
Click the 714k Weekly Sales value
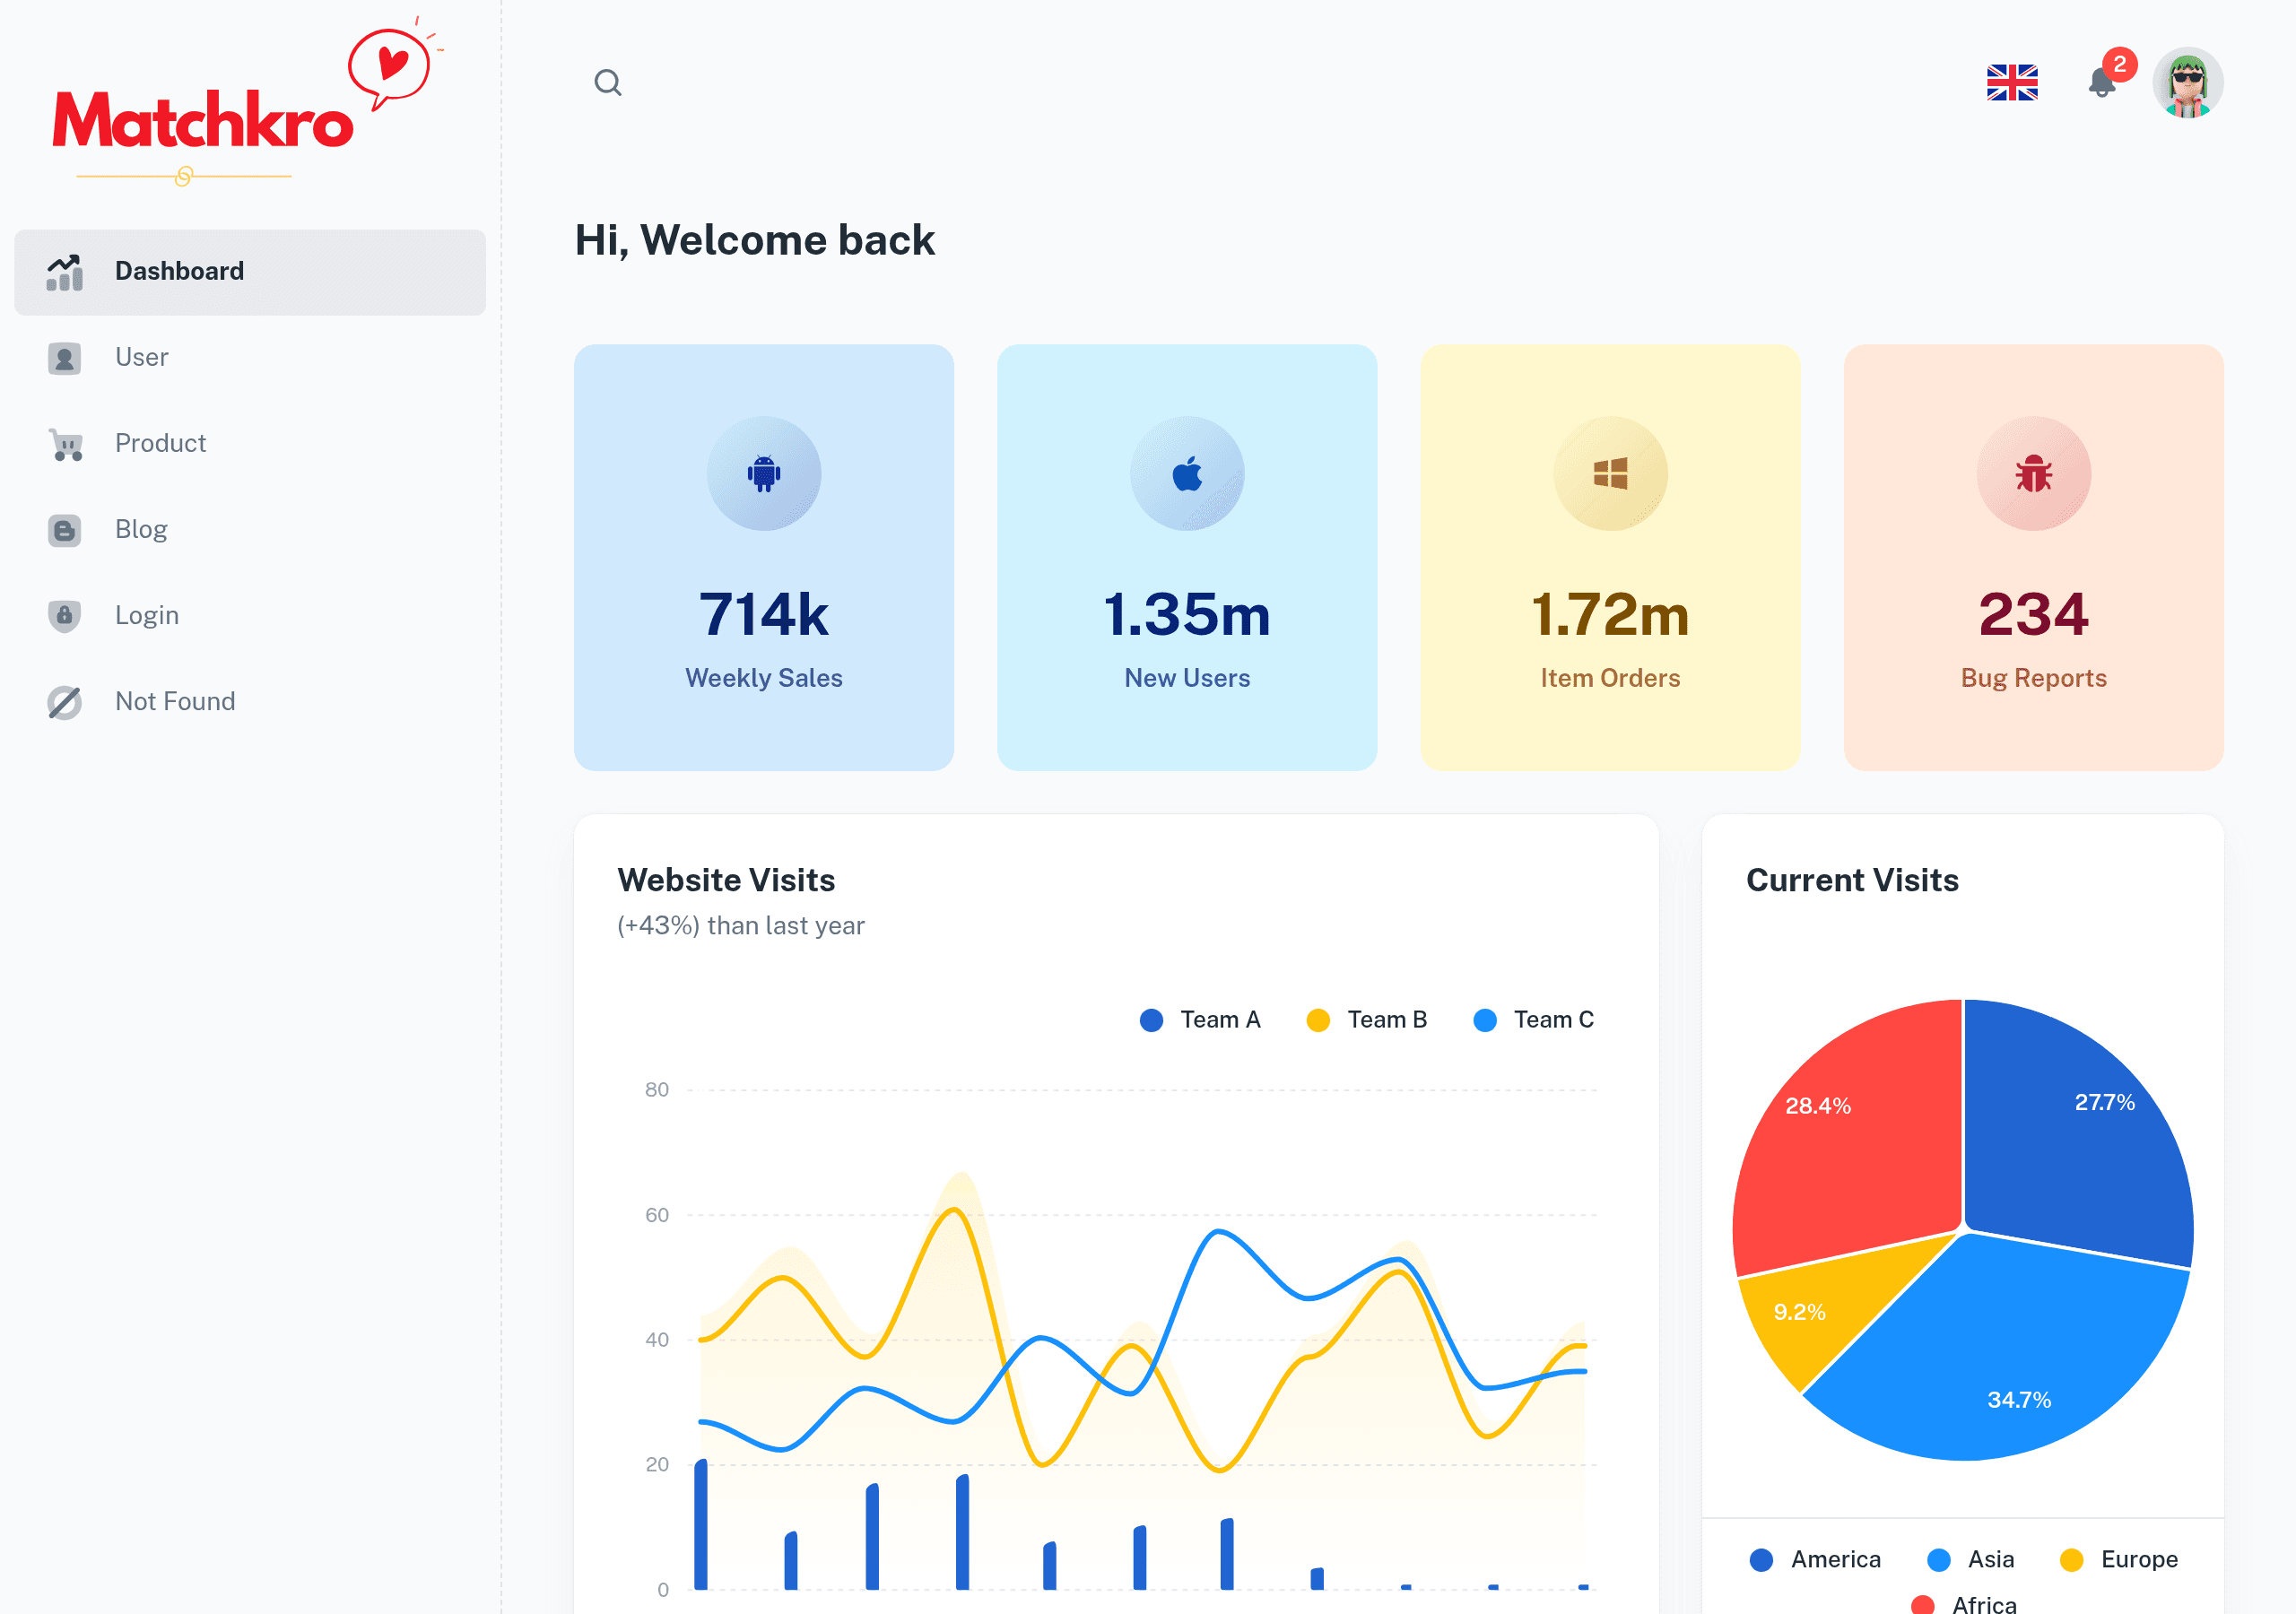tap(764, 614)
